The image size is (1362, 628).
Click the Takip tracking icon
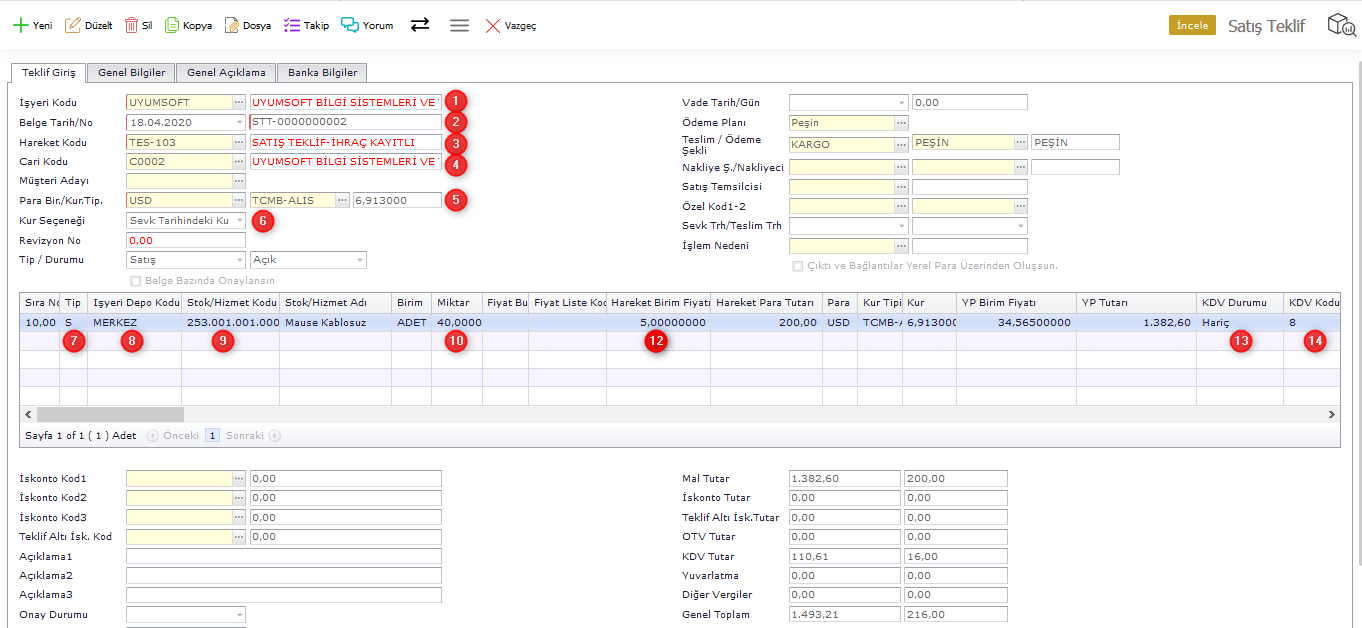tap(292, 26)
